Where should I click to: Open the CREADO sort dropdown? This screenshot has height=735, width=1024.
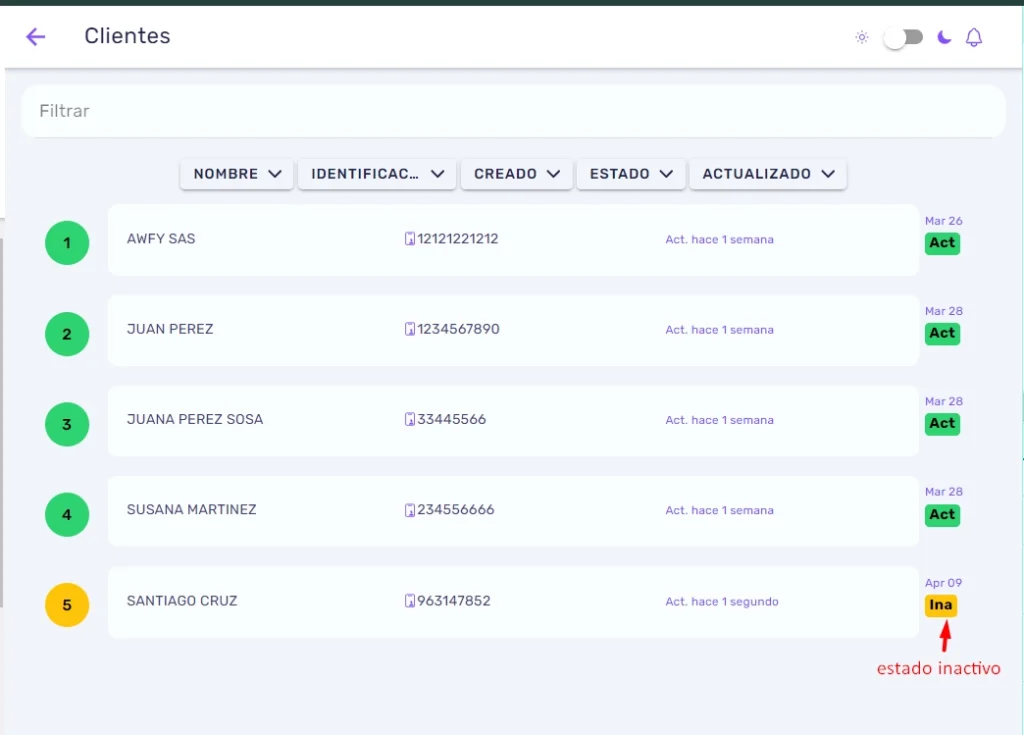click(517, 174)
